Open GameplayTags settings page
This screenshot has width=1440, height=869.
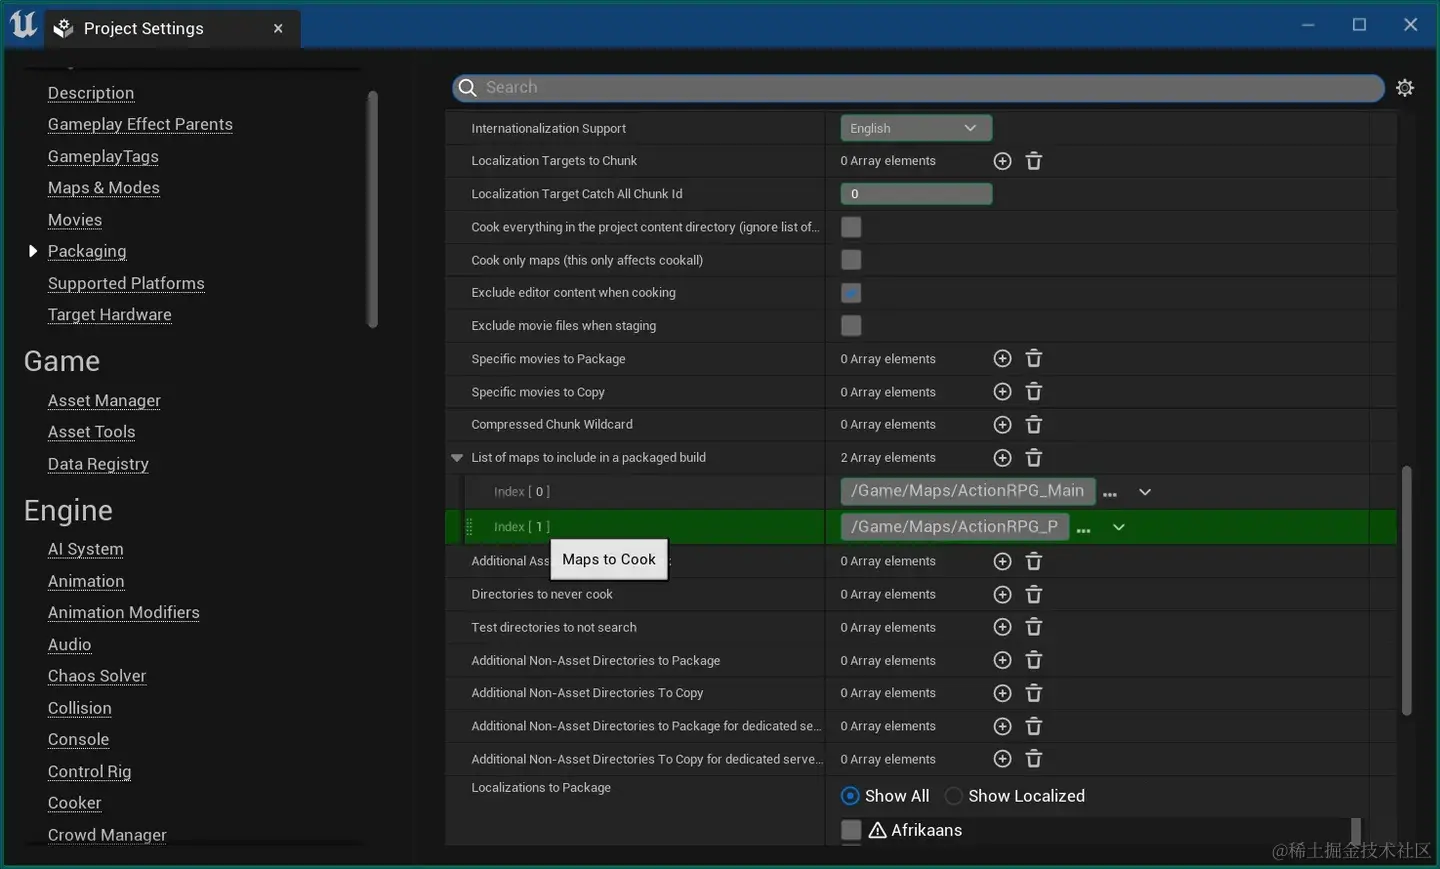pos(103,156)
